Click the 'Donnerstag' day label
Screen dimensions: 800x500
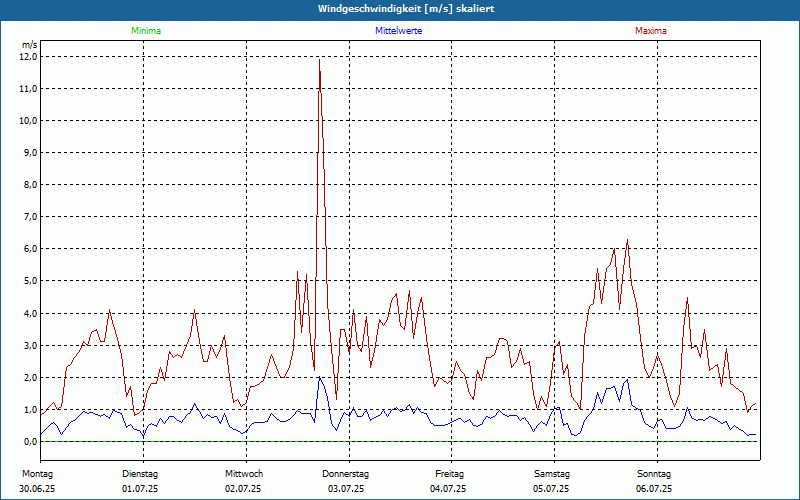pos(345,474)
